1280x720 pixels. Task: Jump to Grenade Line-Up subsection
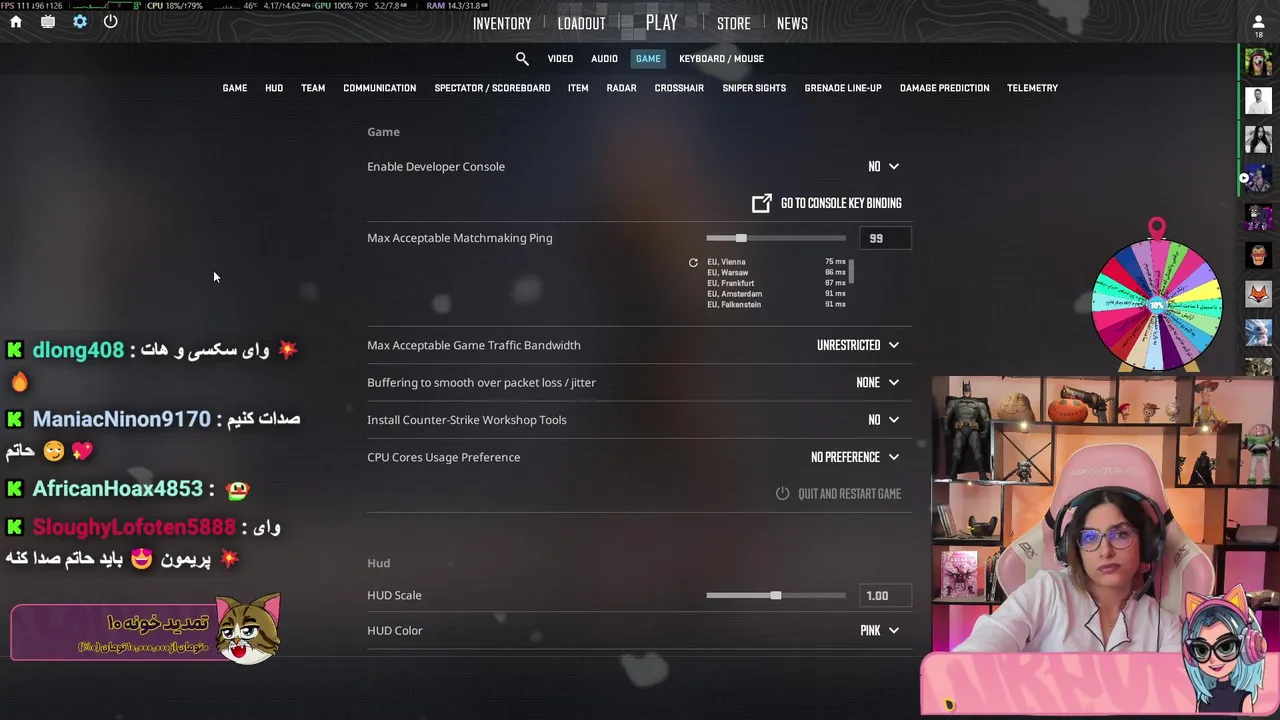tap(843, 88)
